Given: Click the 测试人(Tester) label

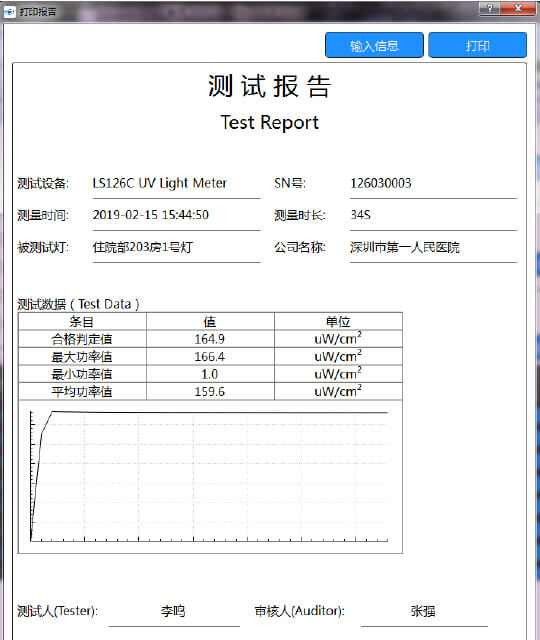Looking at the screenshot, I should 58,611.
